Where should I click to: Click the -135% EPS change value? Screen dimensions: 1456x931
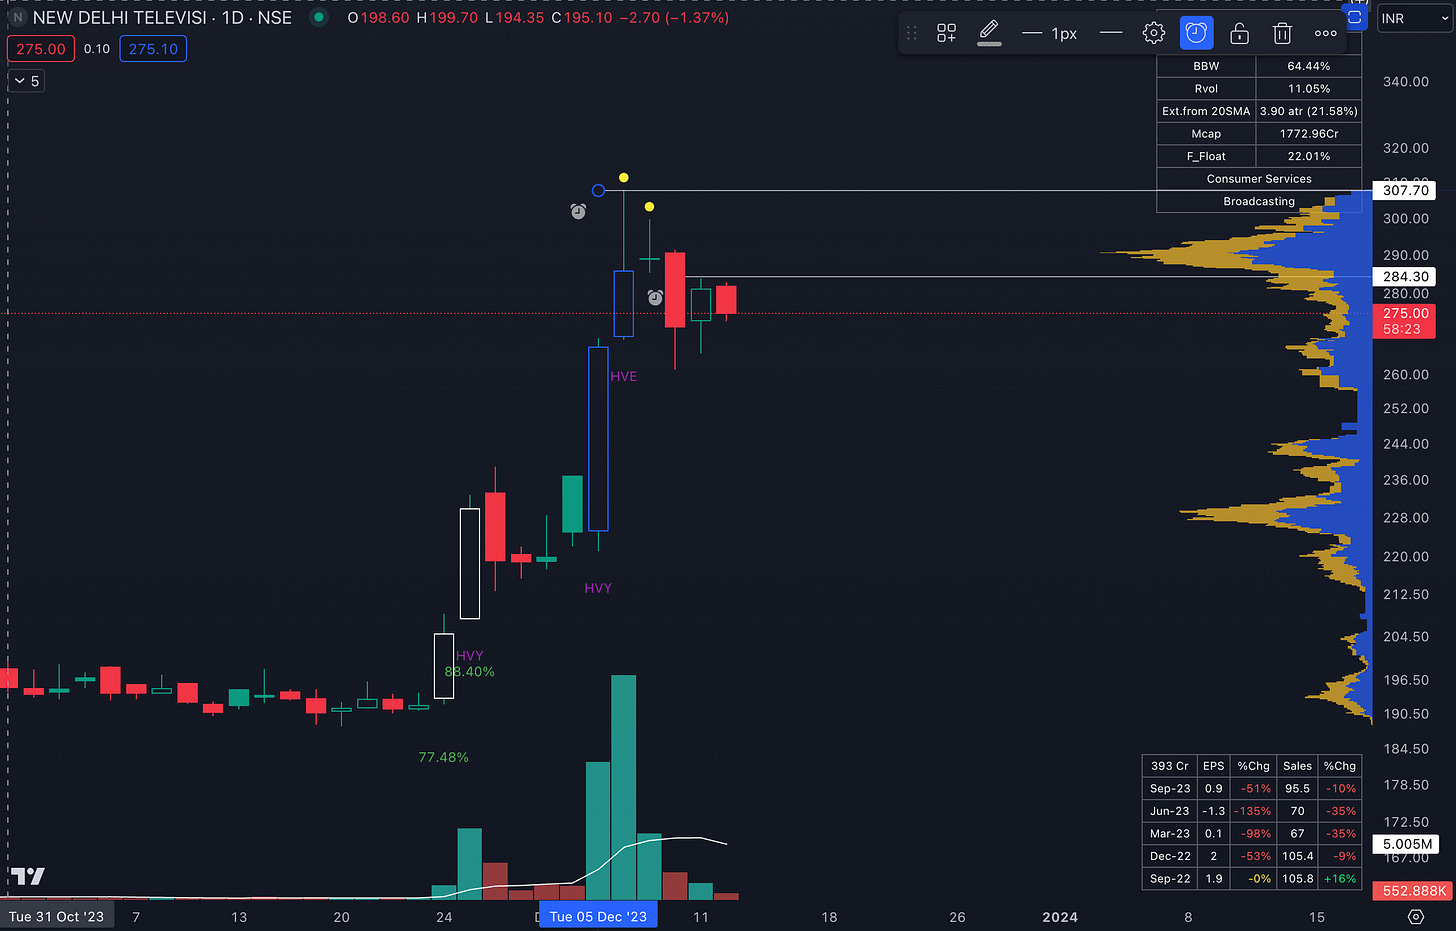(1253, 811)
